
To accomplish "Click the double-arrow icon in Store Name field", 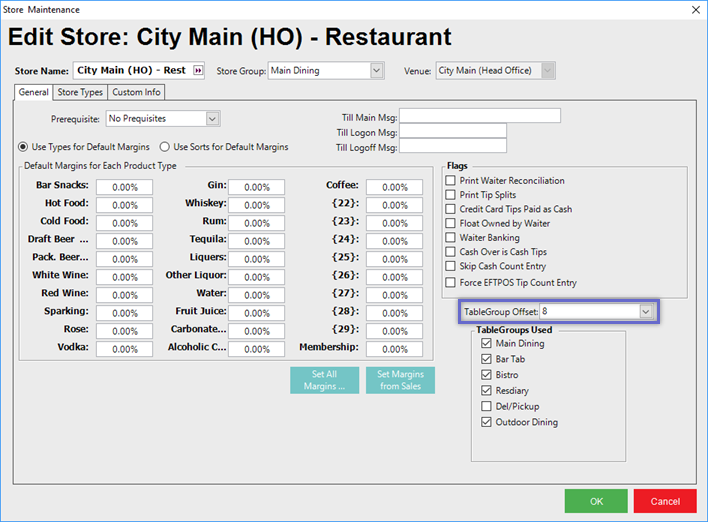I will tap(198, 70).
